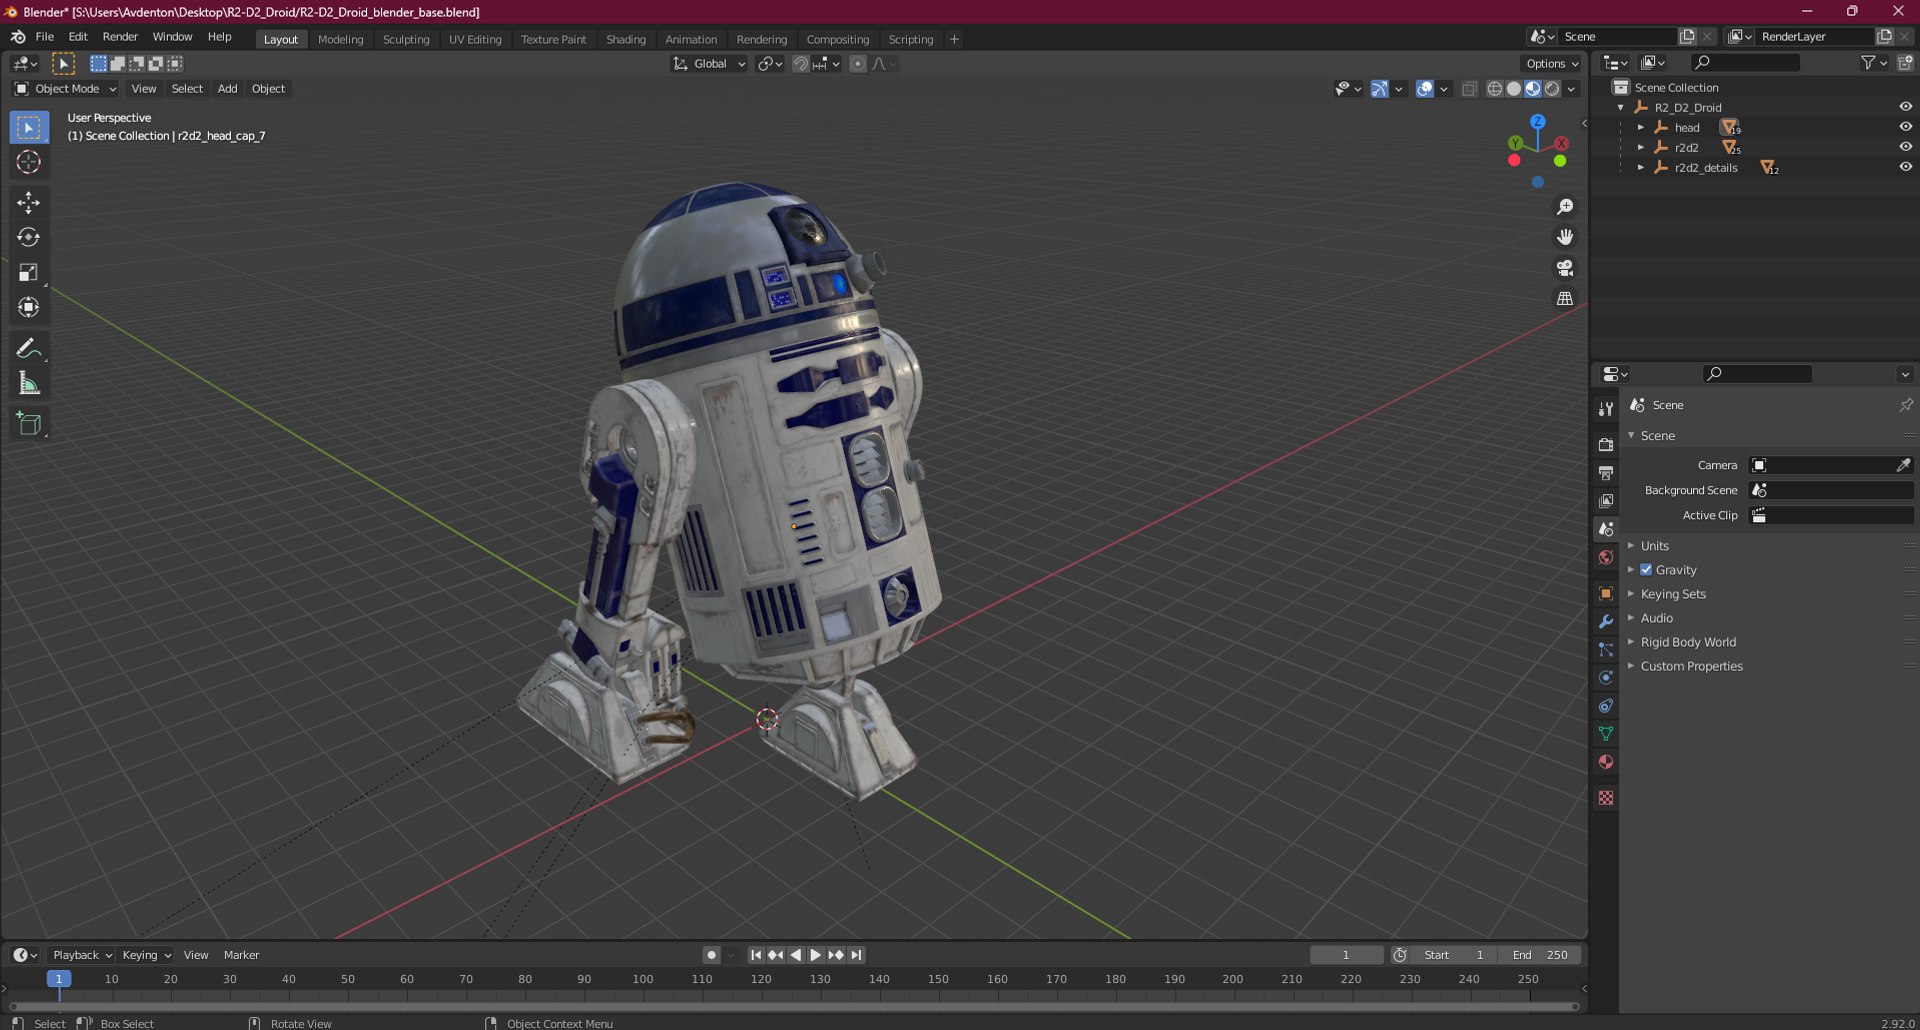
Task: Open Material properties tab icon
Action: click(1606, 762)
